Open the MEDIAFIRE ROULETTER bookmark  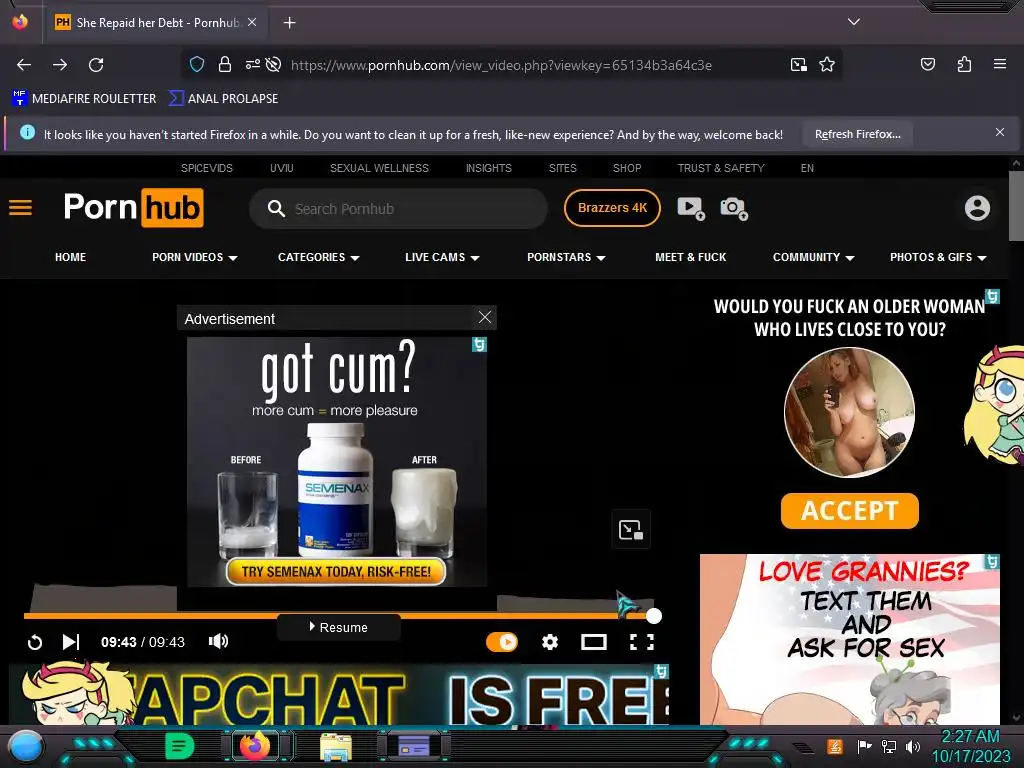point(84,99)
